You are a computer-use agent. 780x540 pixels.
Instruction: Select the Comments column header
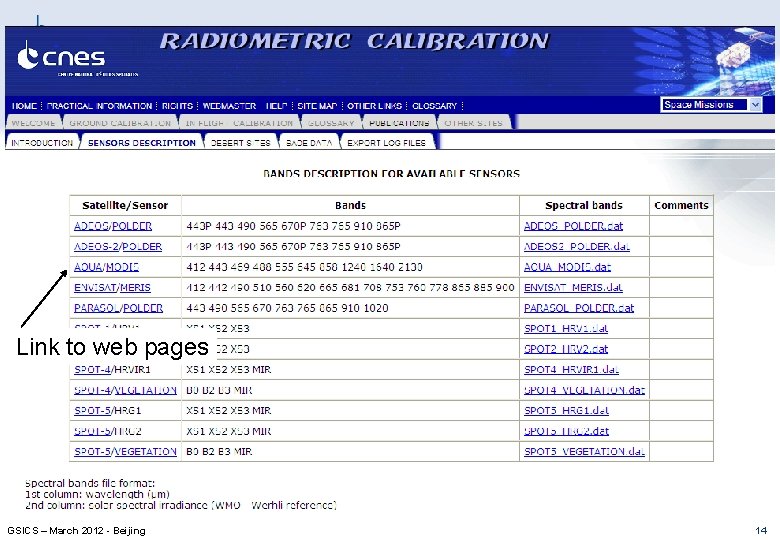[x=681, y=205]
